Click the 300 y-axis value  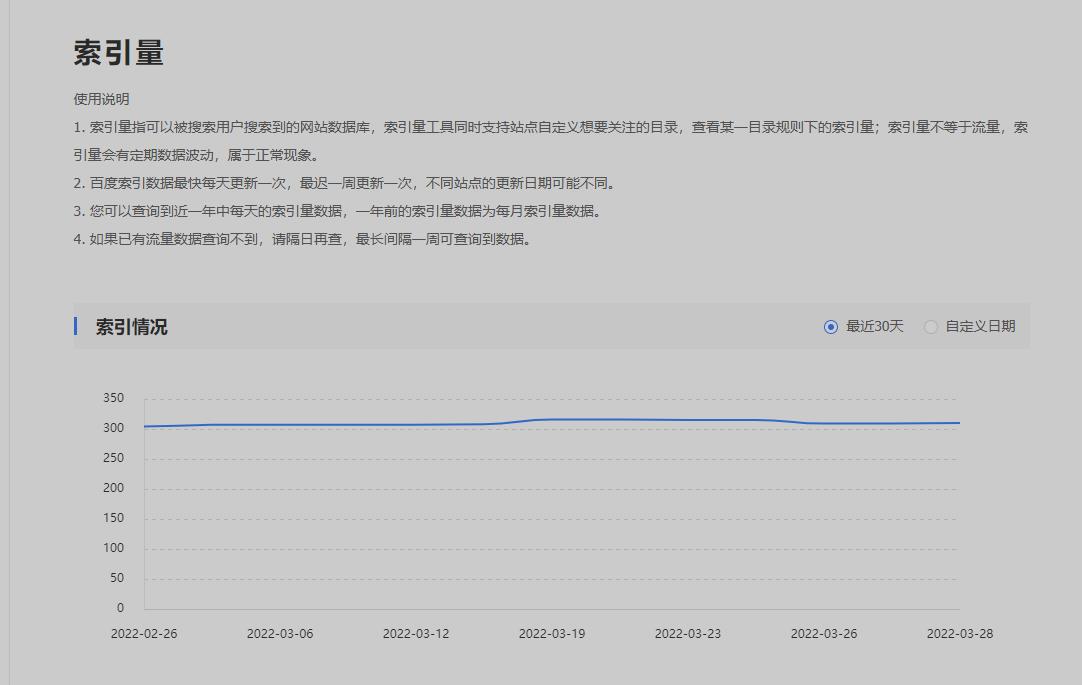[114, 428]
